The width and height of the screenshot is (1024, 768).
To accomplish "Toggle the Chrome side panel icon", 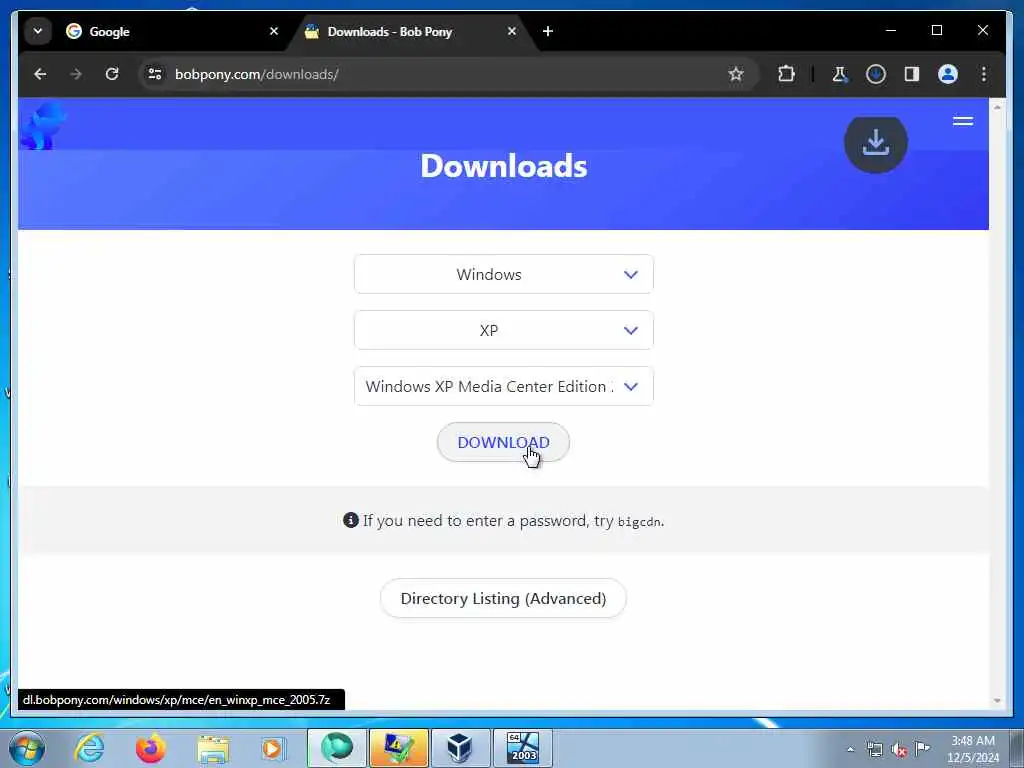I will 912,74.
